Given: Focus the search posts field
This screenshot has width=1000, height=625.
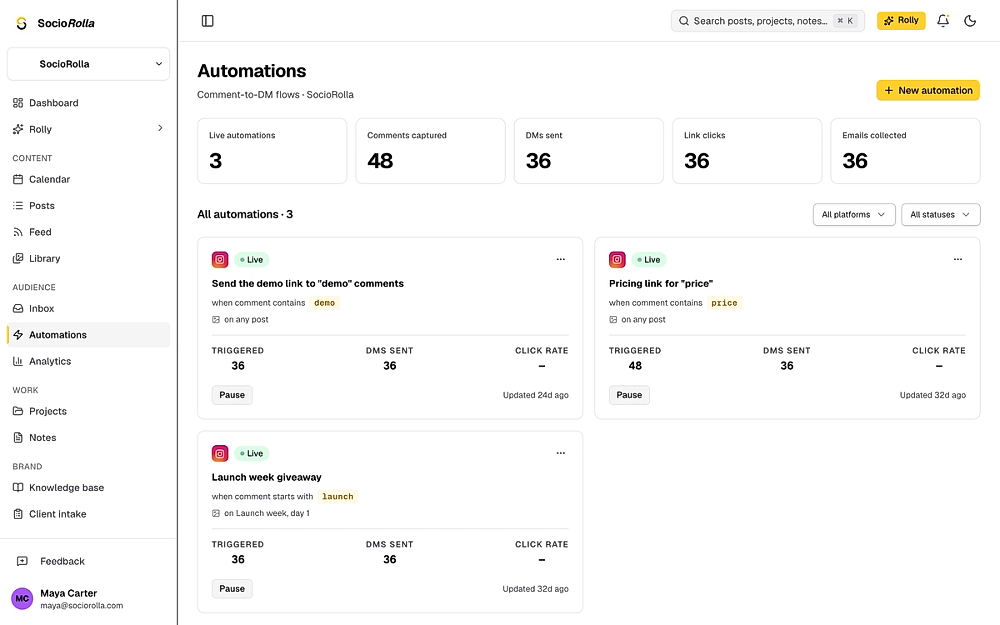Looking at the screenshot, I should point(768,21).
